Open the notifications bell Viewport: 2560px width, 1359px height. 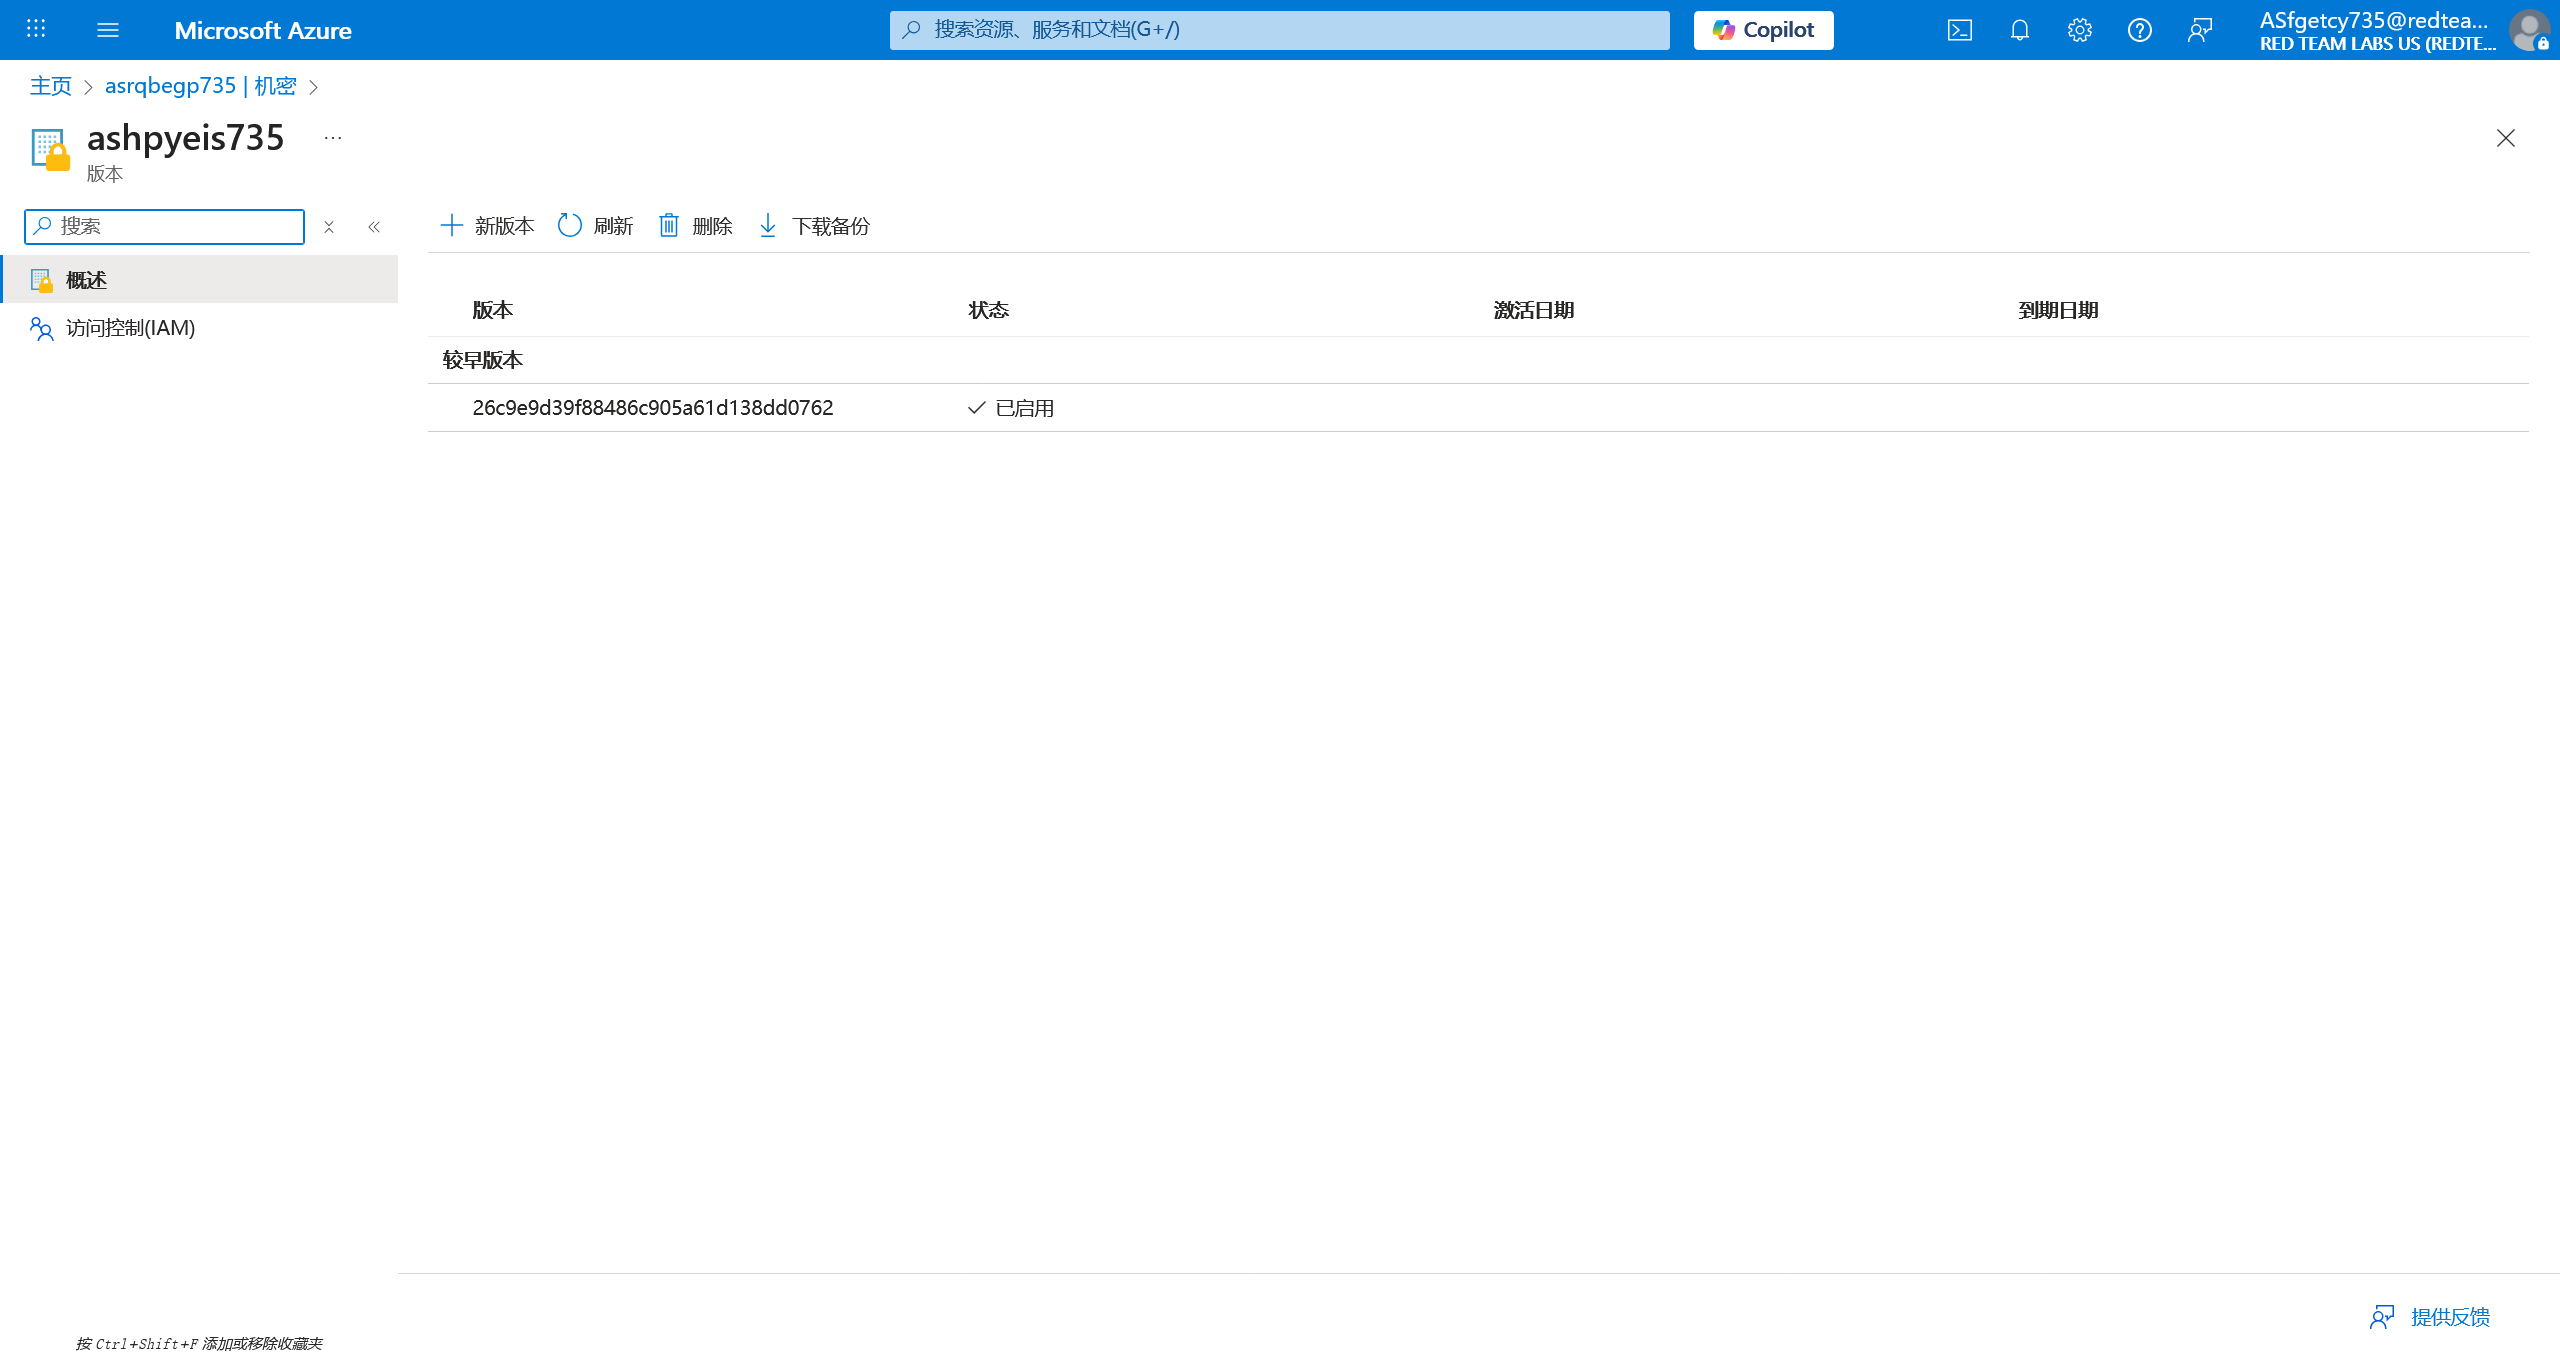(2019, 30)
